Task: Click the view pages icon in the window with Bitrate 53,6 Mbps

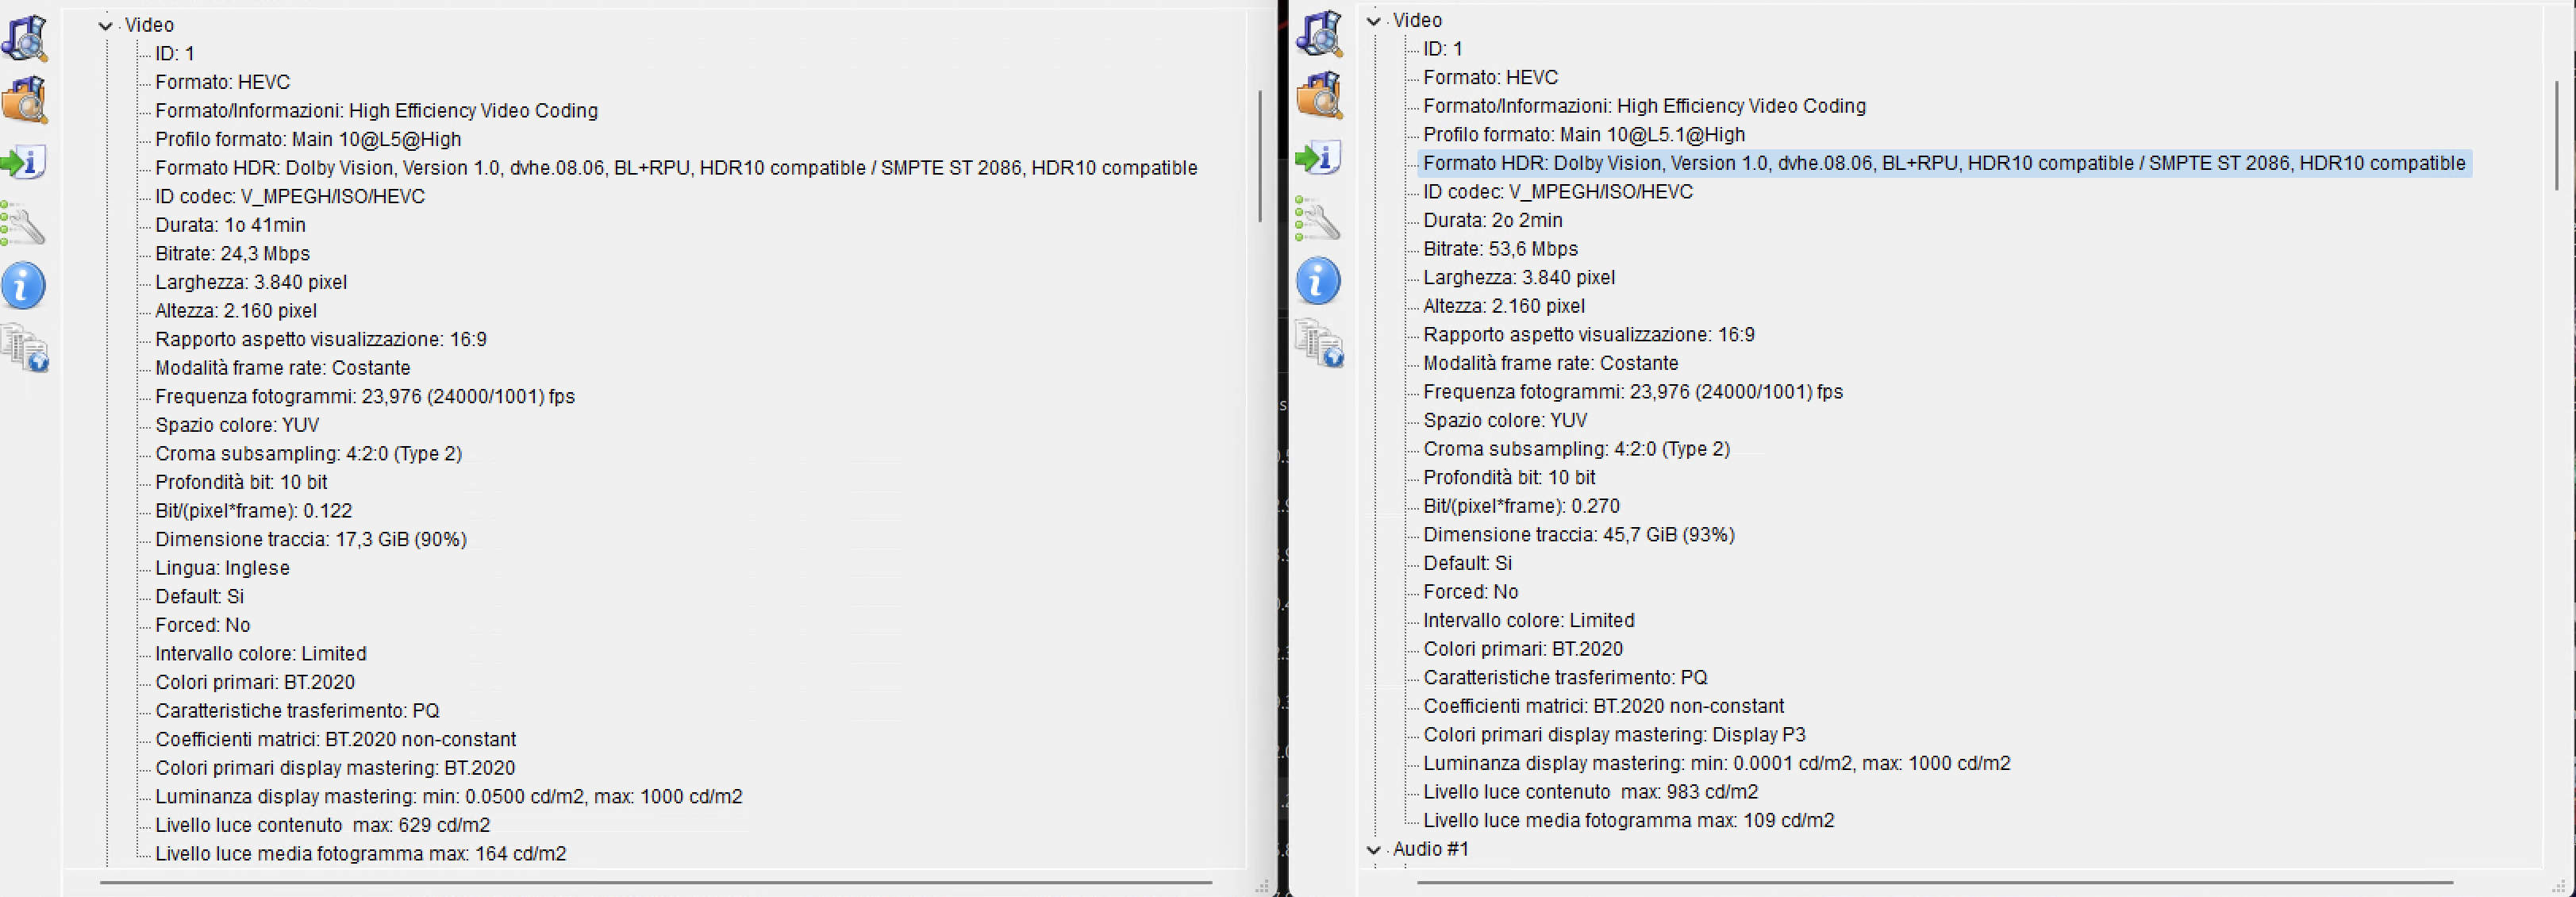Action: tap(1319, 343)
